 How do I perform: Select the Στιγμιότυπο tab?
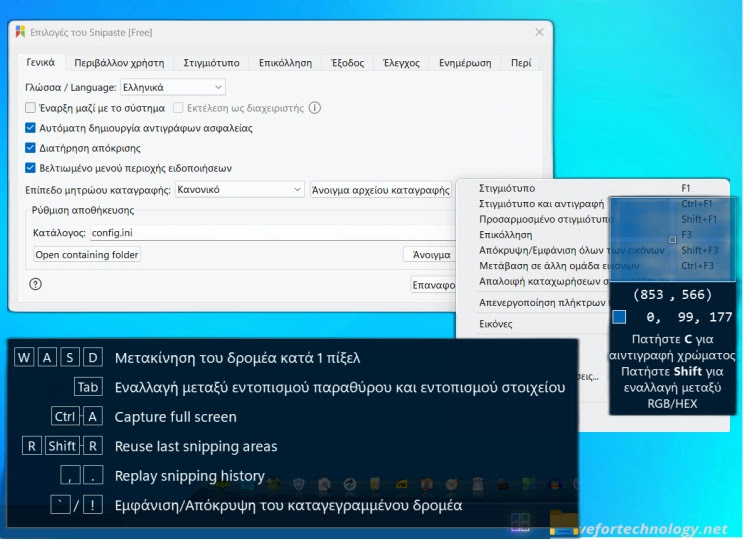(212, 63)
